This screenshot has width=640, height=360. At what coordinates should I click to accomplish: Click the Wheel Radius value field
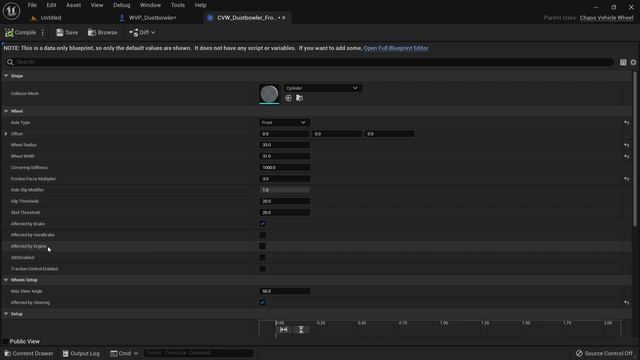284,145
